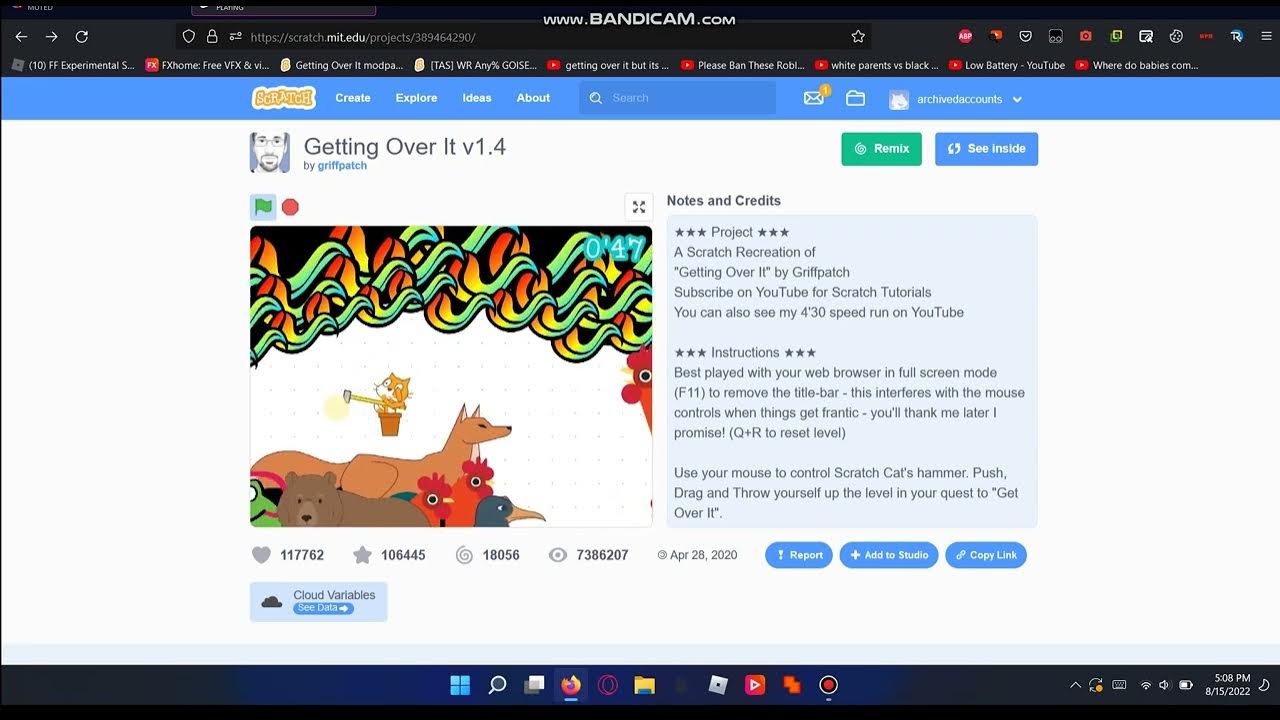Viewport: 1280px width, 720px height.
Task: Click into the Scratch search field
Action: [677, 98]
